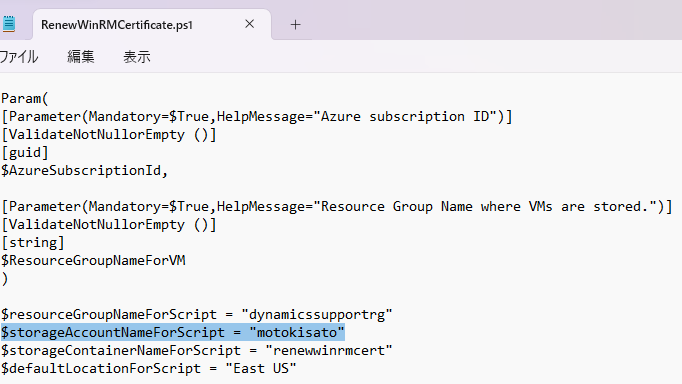Close the RenewWinRMCertificate.ps1 tab
The height and width of the screenshot is (384, 682).
(x=249, y=24)
